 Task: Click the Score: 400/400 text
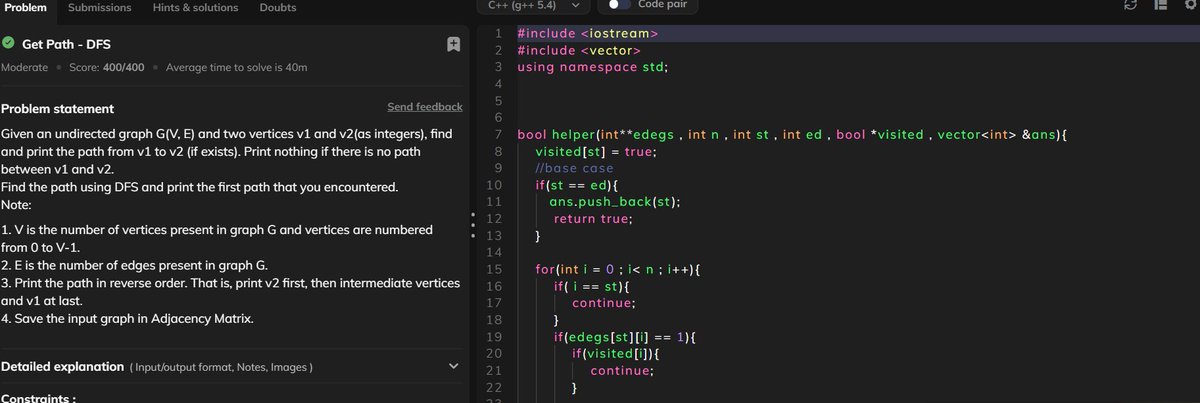107,68
